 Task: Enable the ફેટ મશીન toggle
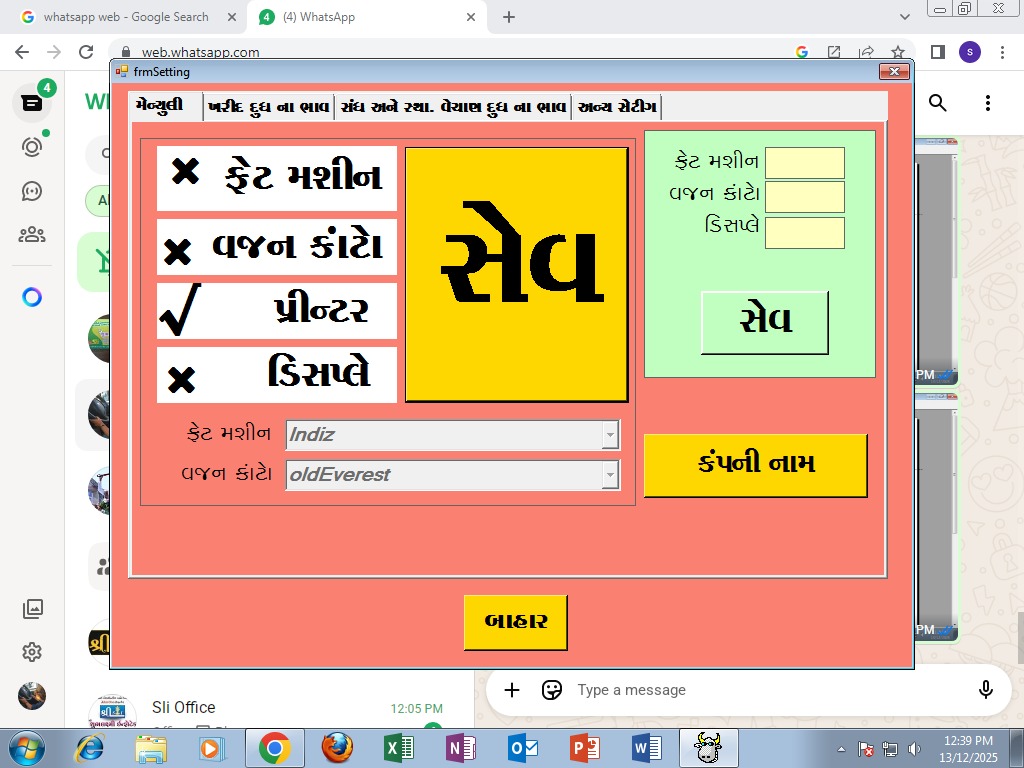coord(276,178)
